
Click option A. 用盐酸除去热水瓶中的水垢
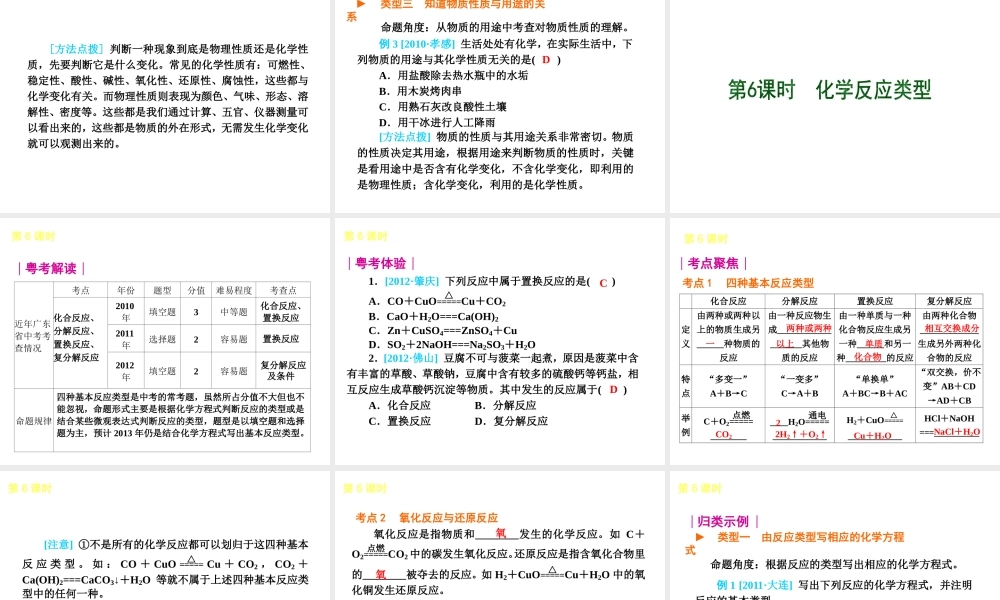point(453,75)
